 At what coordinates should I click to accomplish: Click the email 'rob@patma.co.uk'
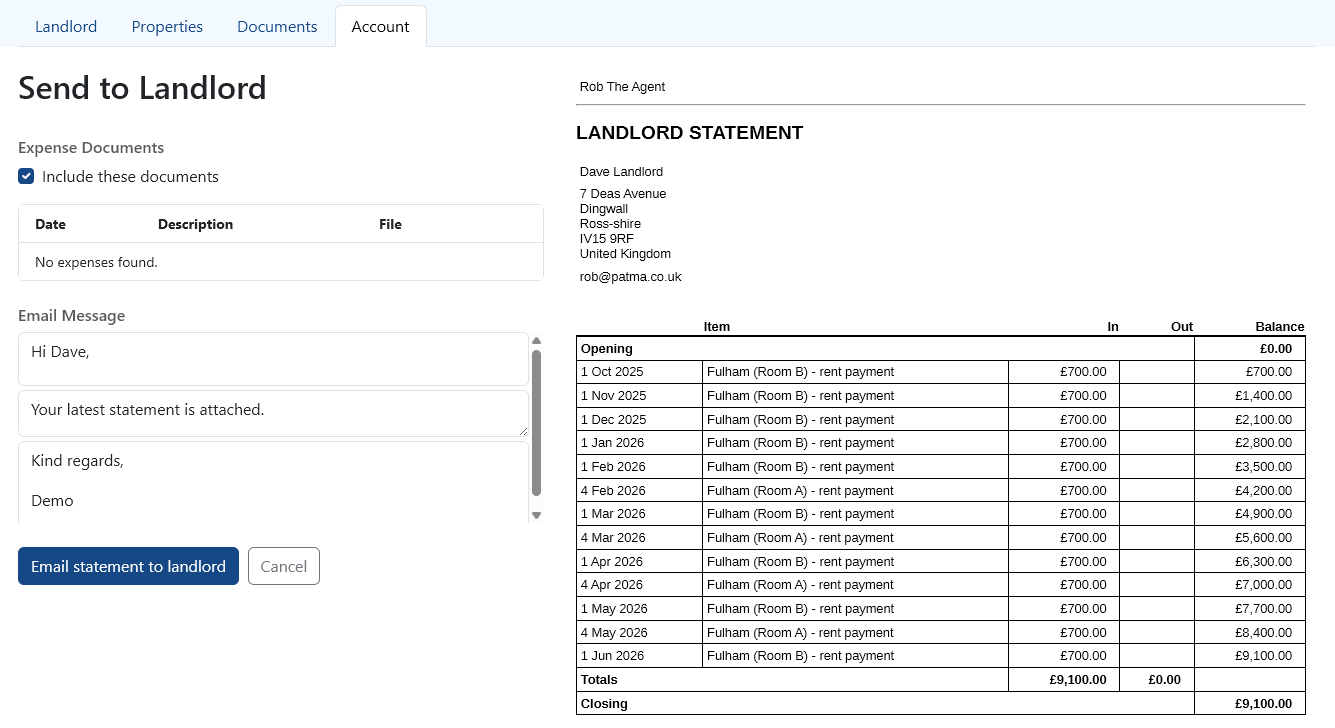click(x=631, y=277)
